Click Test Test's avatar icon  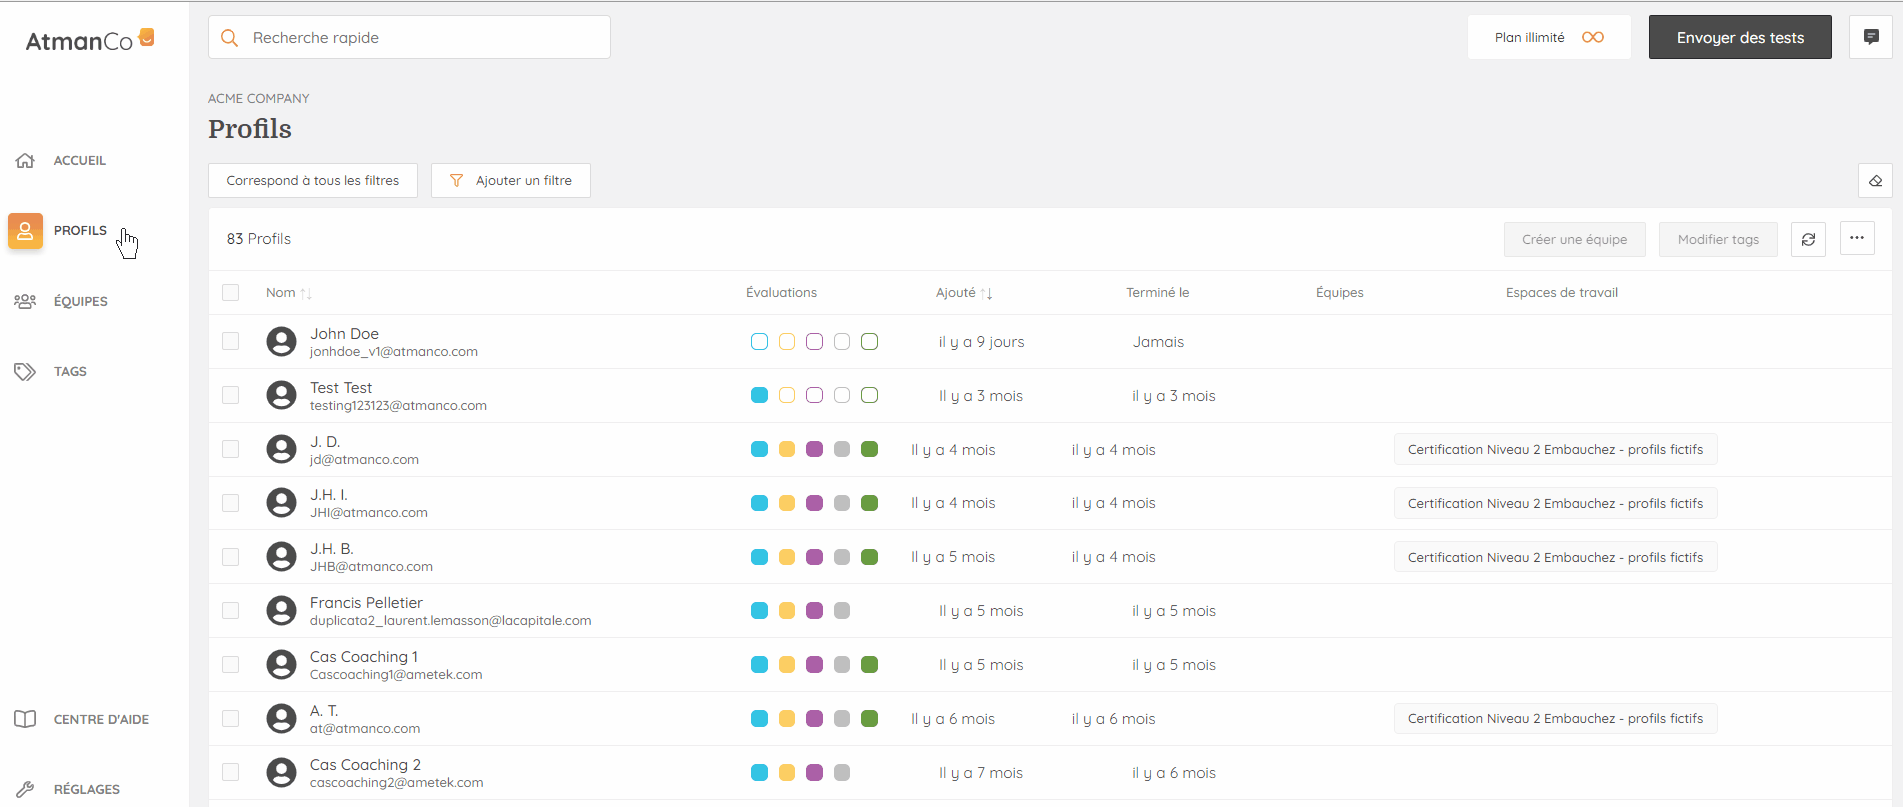[x=281, y=395]
